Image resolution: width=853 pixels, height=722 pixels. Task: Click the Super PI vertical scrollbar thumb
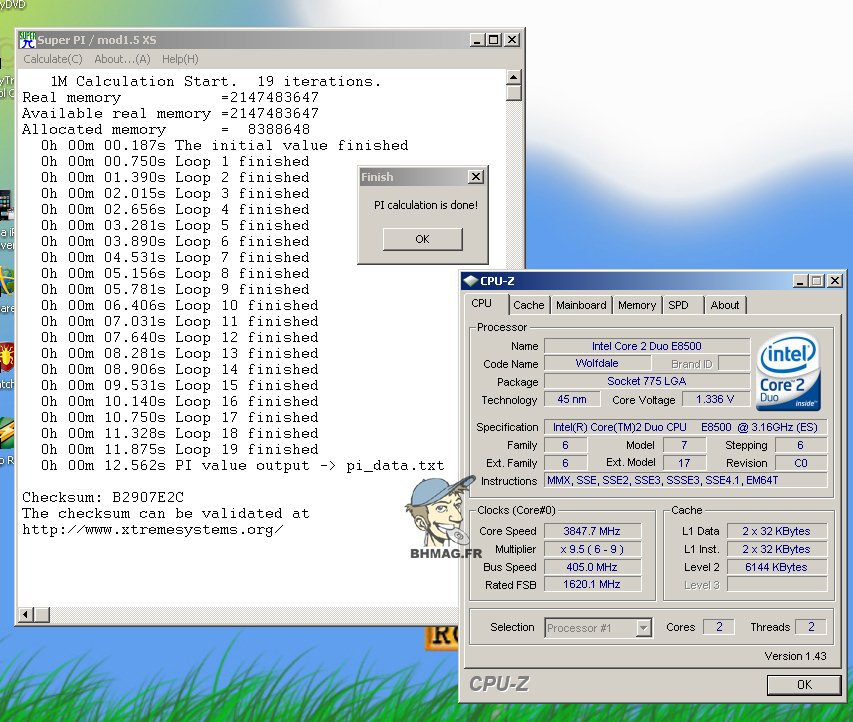(513, 93)
